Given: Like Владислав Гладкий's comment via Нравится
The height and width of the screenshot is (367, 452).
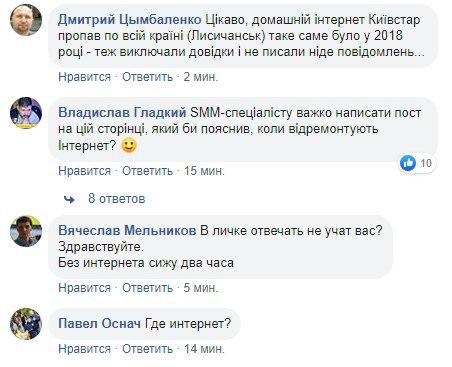Looking at the screenshot, I should tap(84, 171).
